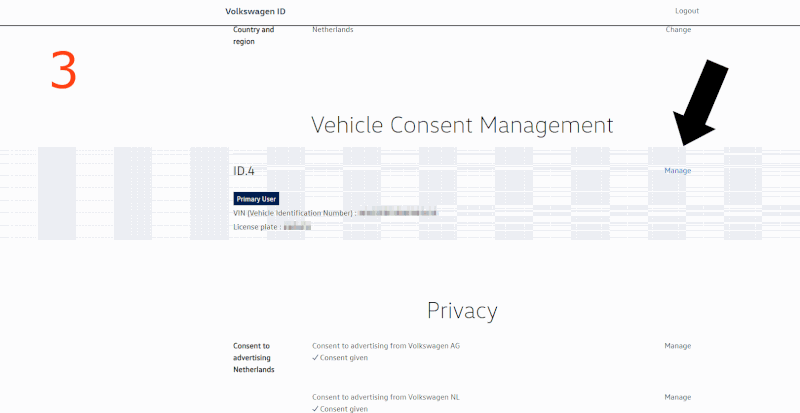Manage consent to advertising from Volkswagen AG

coord(678,346)
